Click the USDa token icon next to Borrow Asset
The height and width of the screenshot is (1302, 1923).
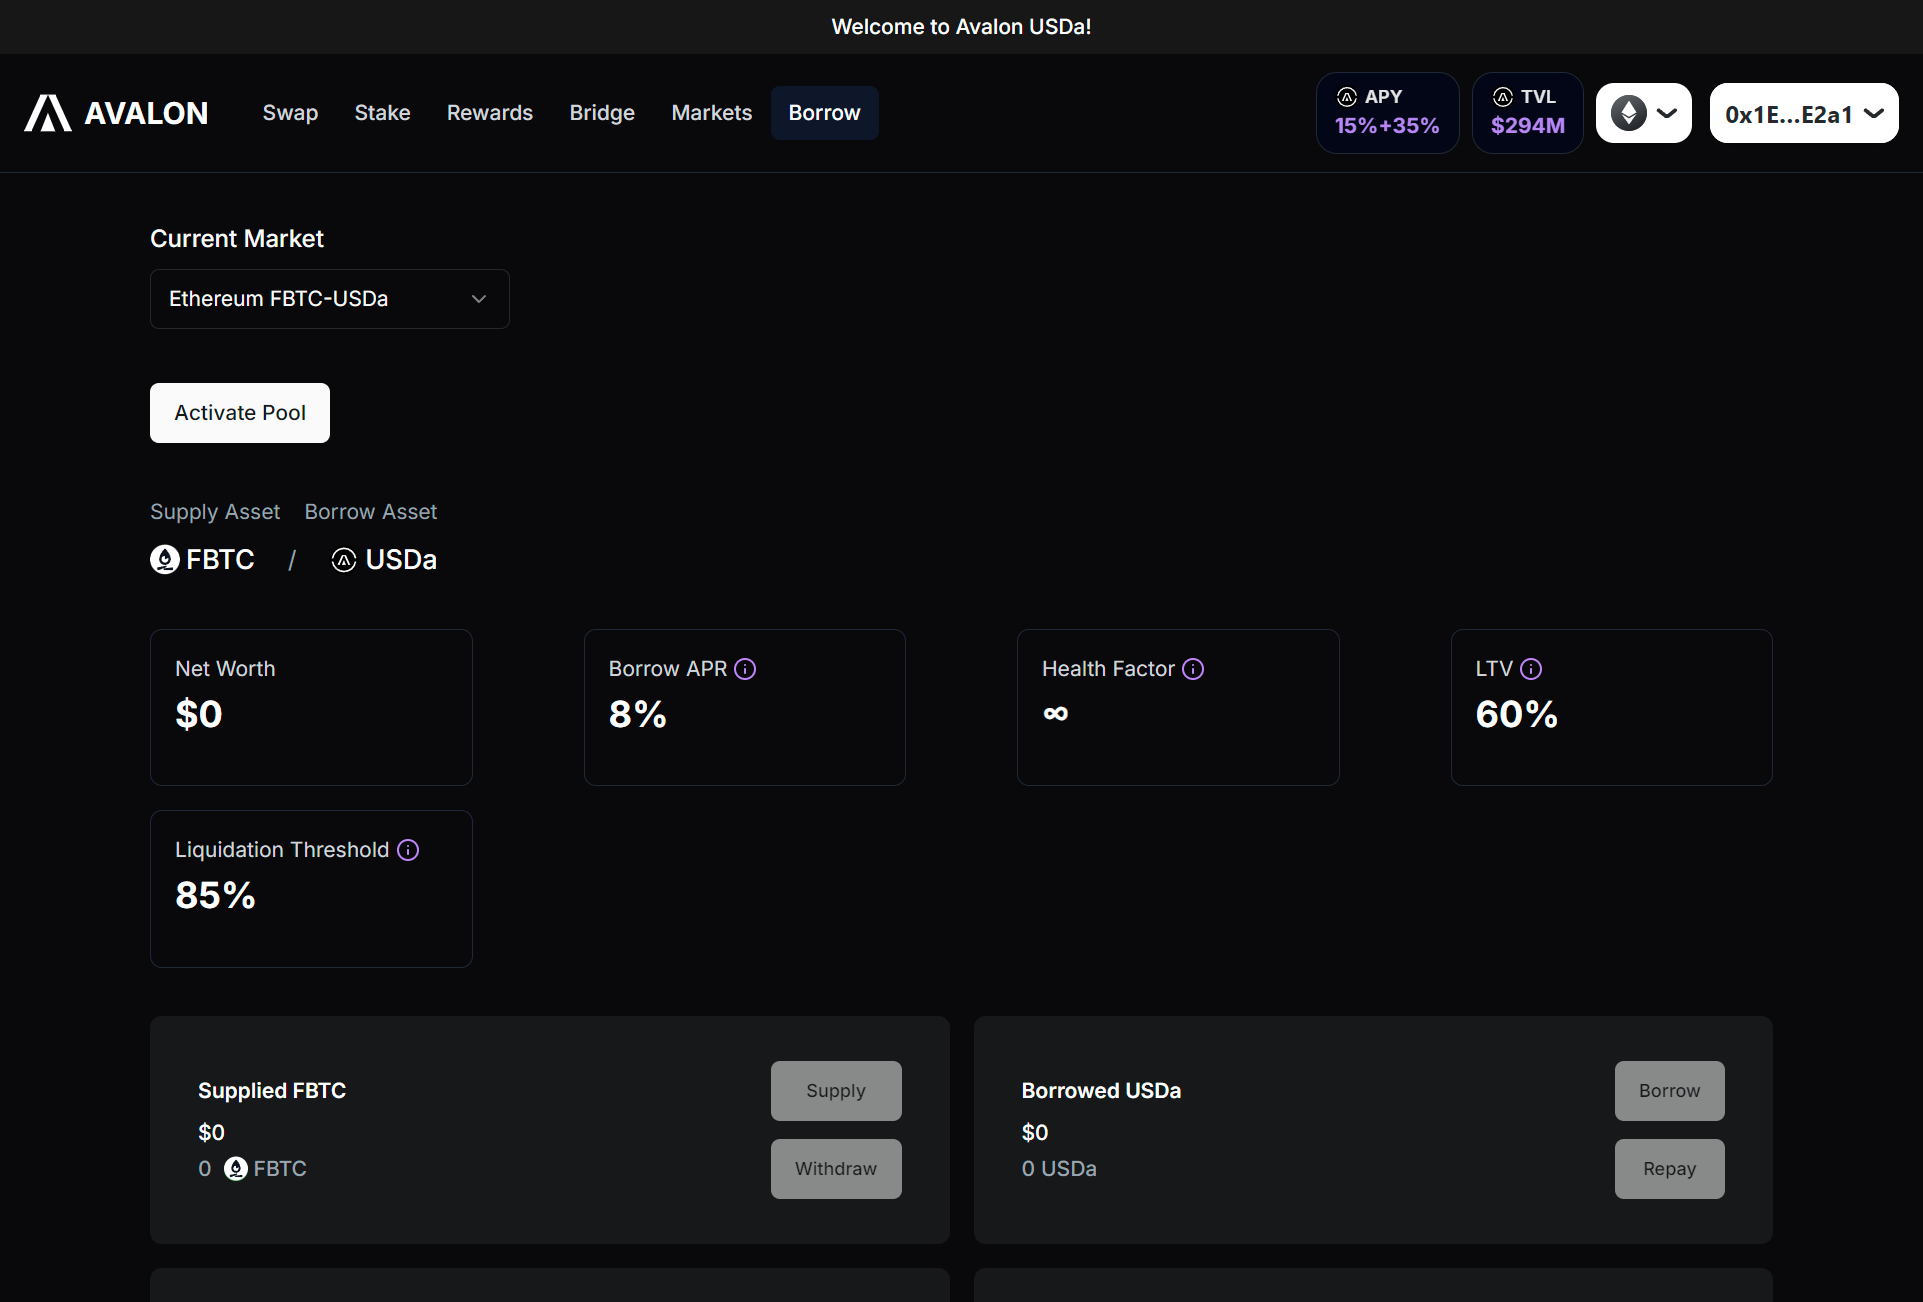343,560
